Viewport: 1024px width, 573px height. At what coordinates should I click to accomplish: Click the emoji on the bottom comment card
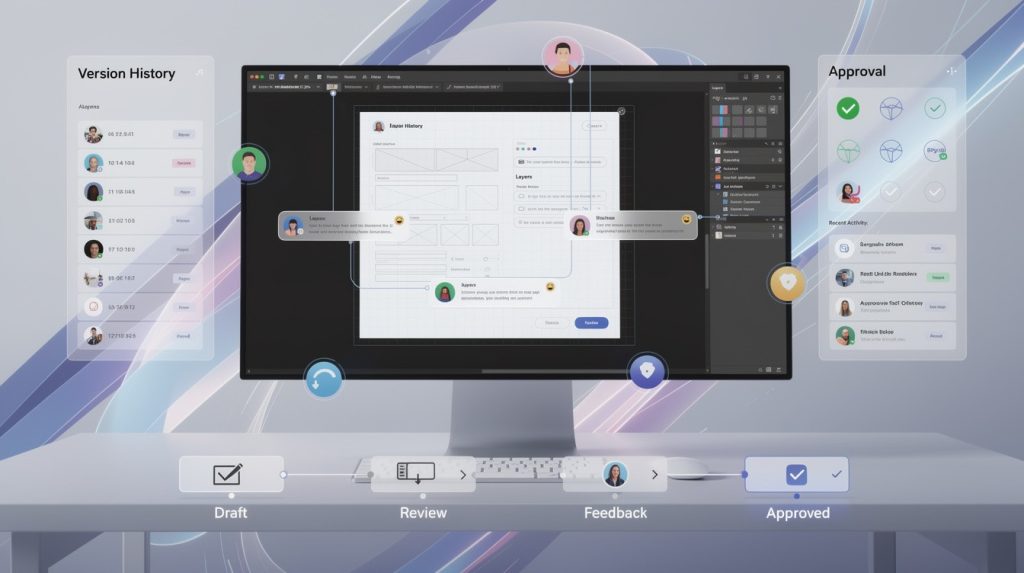click(551, 287)
